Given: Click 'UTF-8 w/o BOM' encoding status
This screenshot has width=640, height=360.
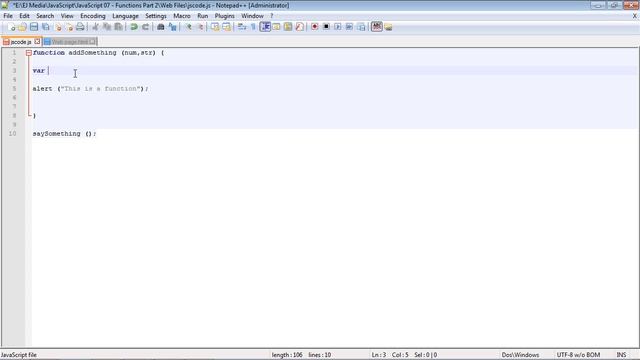Looking at the screenshot, I should (x=578, y=355).
